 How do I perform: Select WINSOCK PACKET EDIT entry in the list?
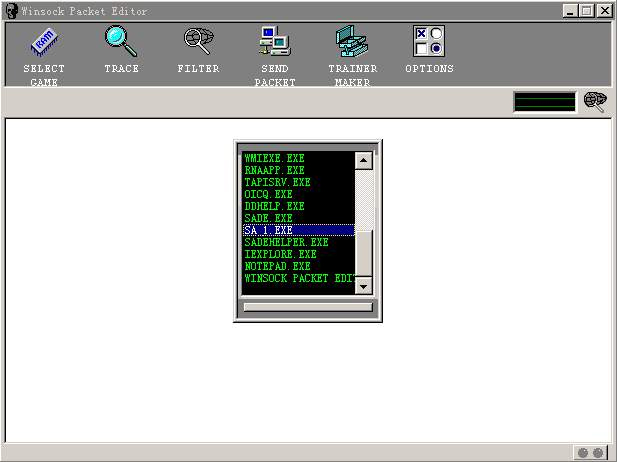tap(299, 278)
